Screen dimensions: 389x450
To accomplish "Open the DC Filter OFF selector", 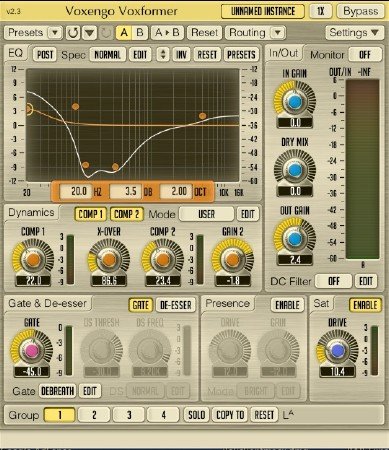I will pyautogui.click(x=334, y=281).
